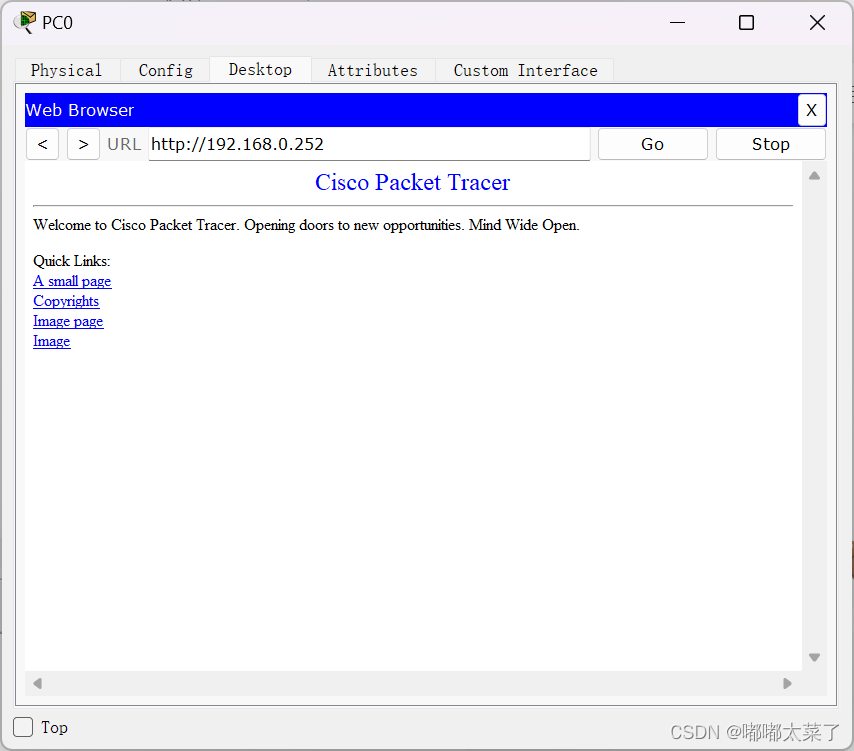Click the 'Quick Links:' text
The height and width of the screenshot is (751, 854).
[71, 261]
